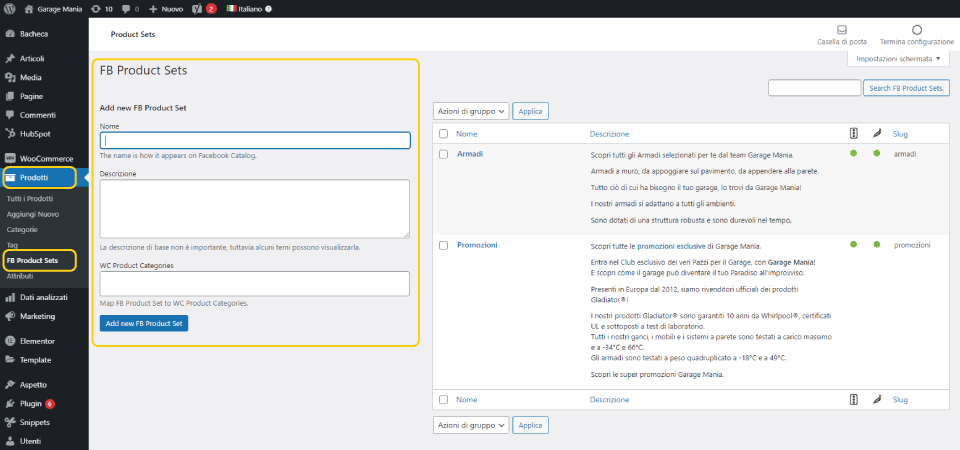Screen dimensions: 960x450
Task: Check the Armadi row checkbox
Action: pos(444,154)
